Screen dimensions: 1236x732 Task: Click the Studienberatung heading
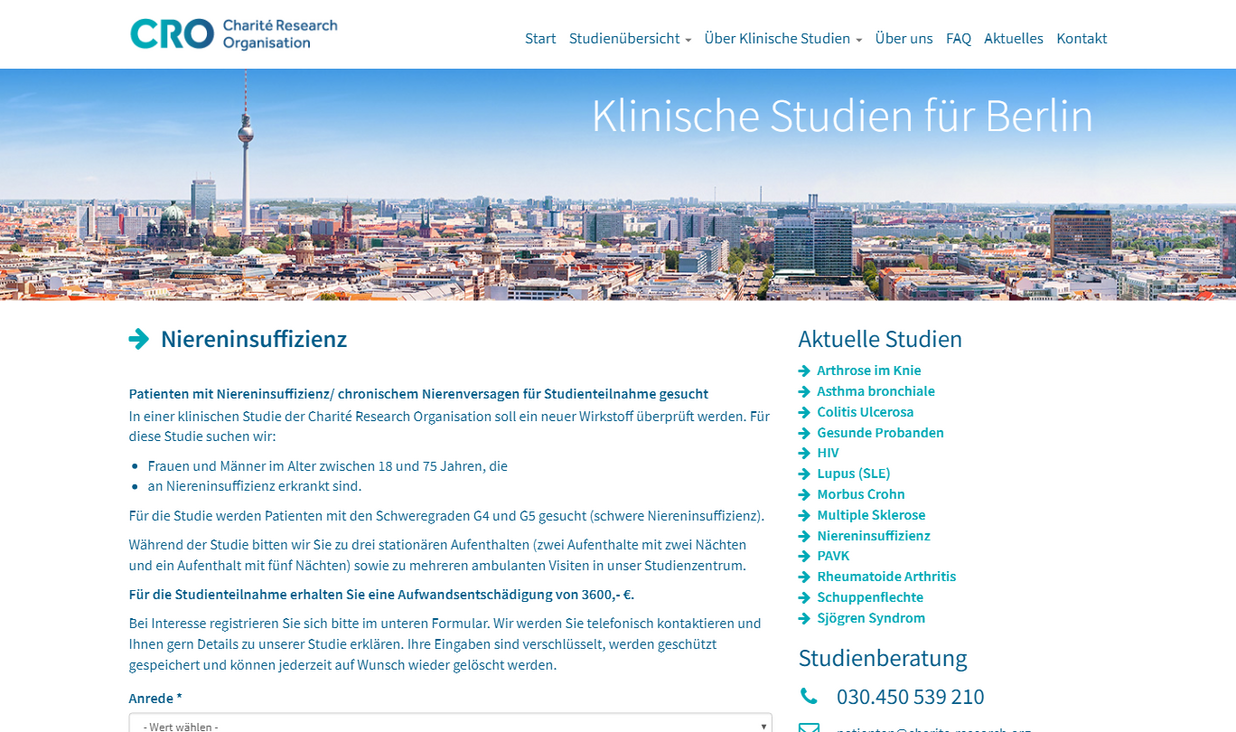tap(882, 658)
